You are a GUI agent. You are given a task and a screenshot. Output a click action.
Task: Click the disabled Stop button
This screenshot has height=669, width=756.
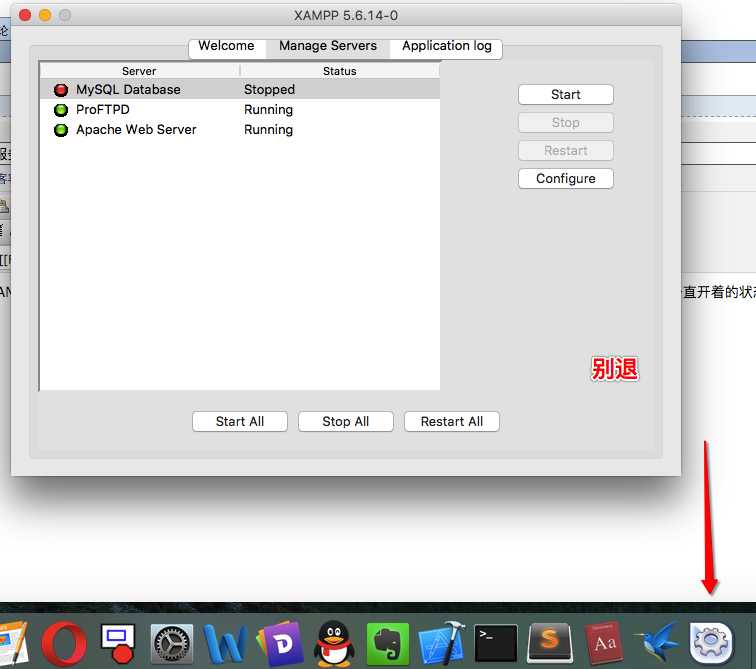pos(566,122)
